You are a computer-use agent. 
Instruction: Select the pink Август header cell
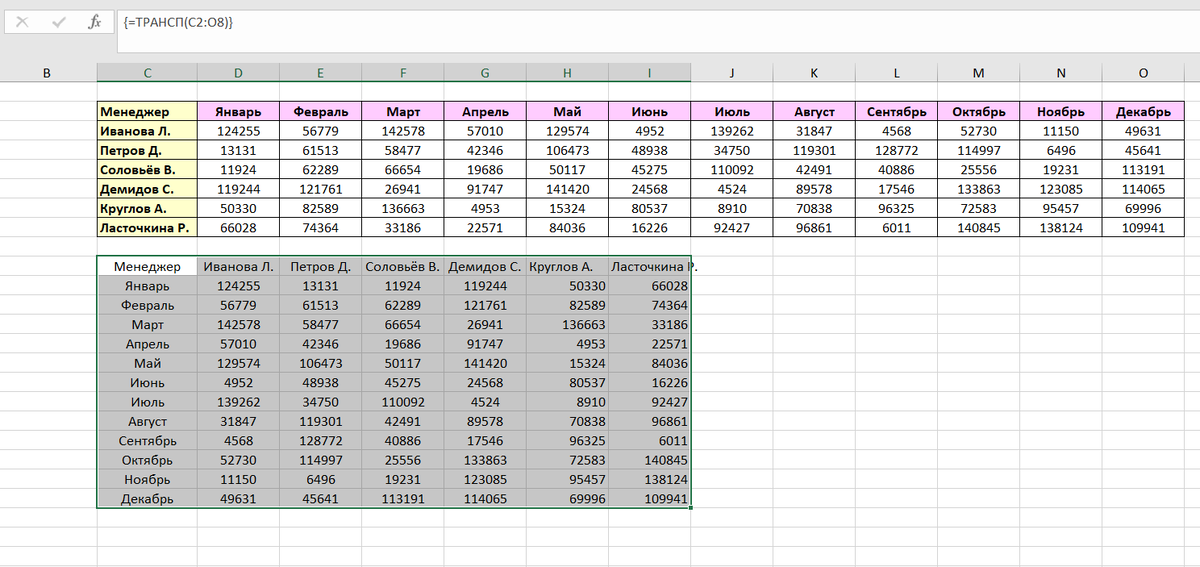pyautogui.click(x=814, y=112)
